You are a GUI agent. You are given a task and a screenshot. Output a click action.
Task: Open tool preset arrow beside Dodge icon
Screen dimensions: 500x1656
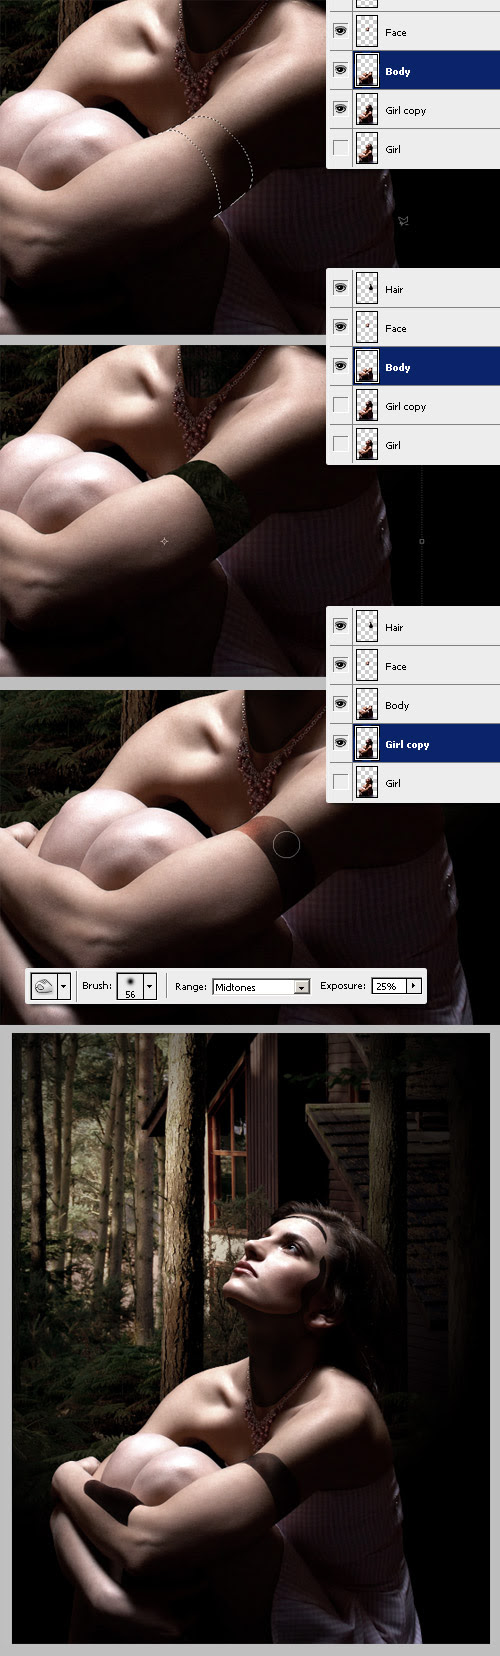pos(64,986)
